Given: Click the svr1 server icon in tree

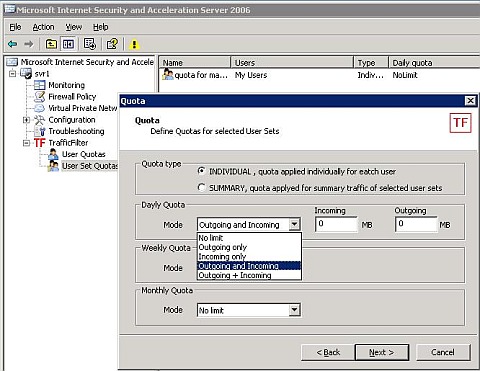Looking at the screenshot, I should (26, 73).
